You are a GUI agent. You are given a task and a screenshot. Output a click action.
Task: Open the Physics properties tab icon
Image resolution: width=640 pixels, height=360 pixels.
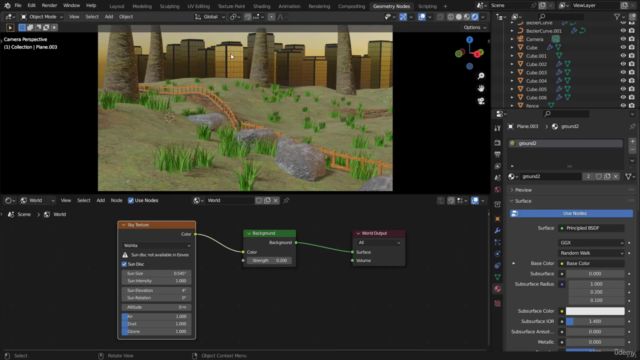497,254
